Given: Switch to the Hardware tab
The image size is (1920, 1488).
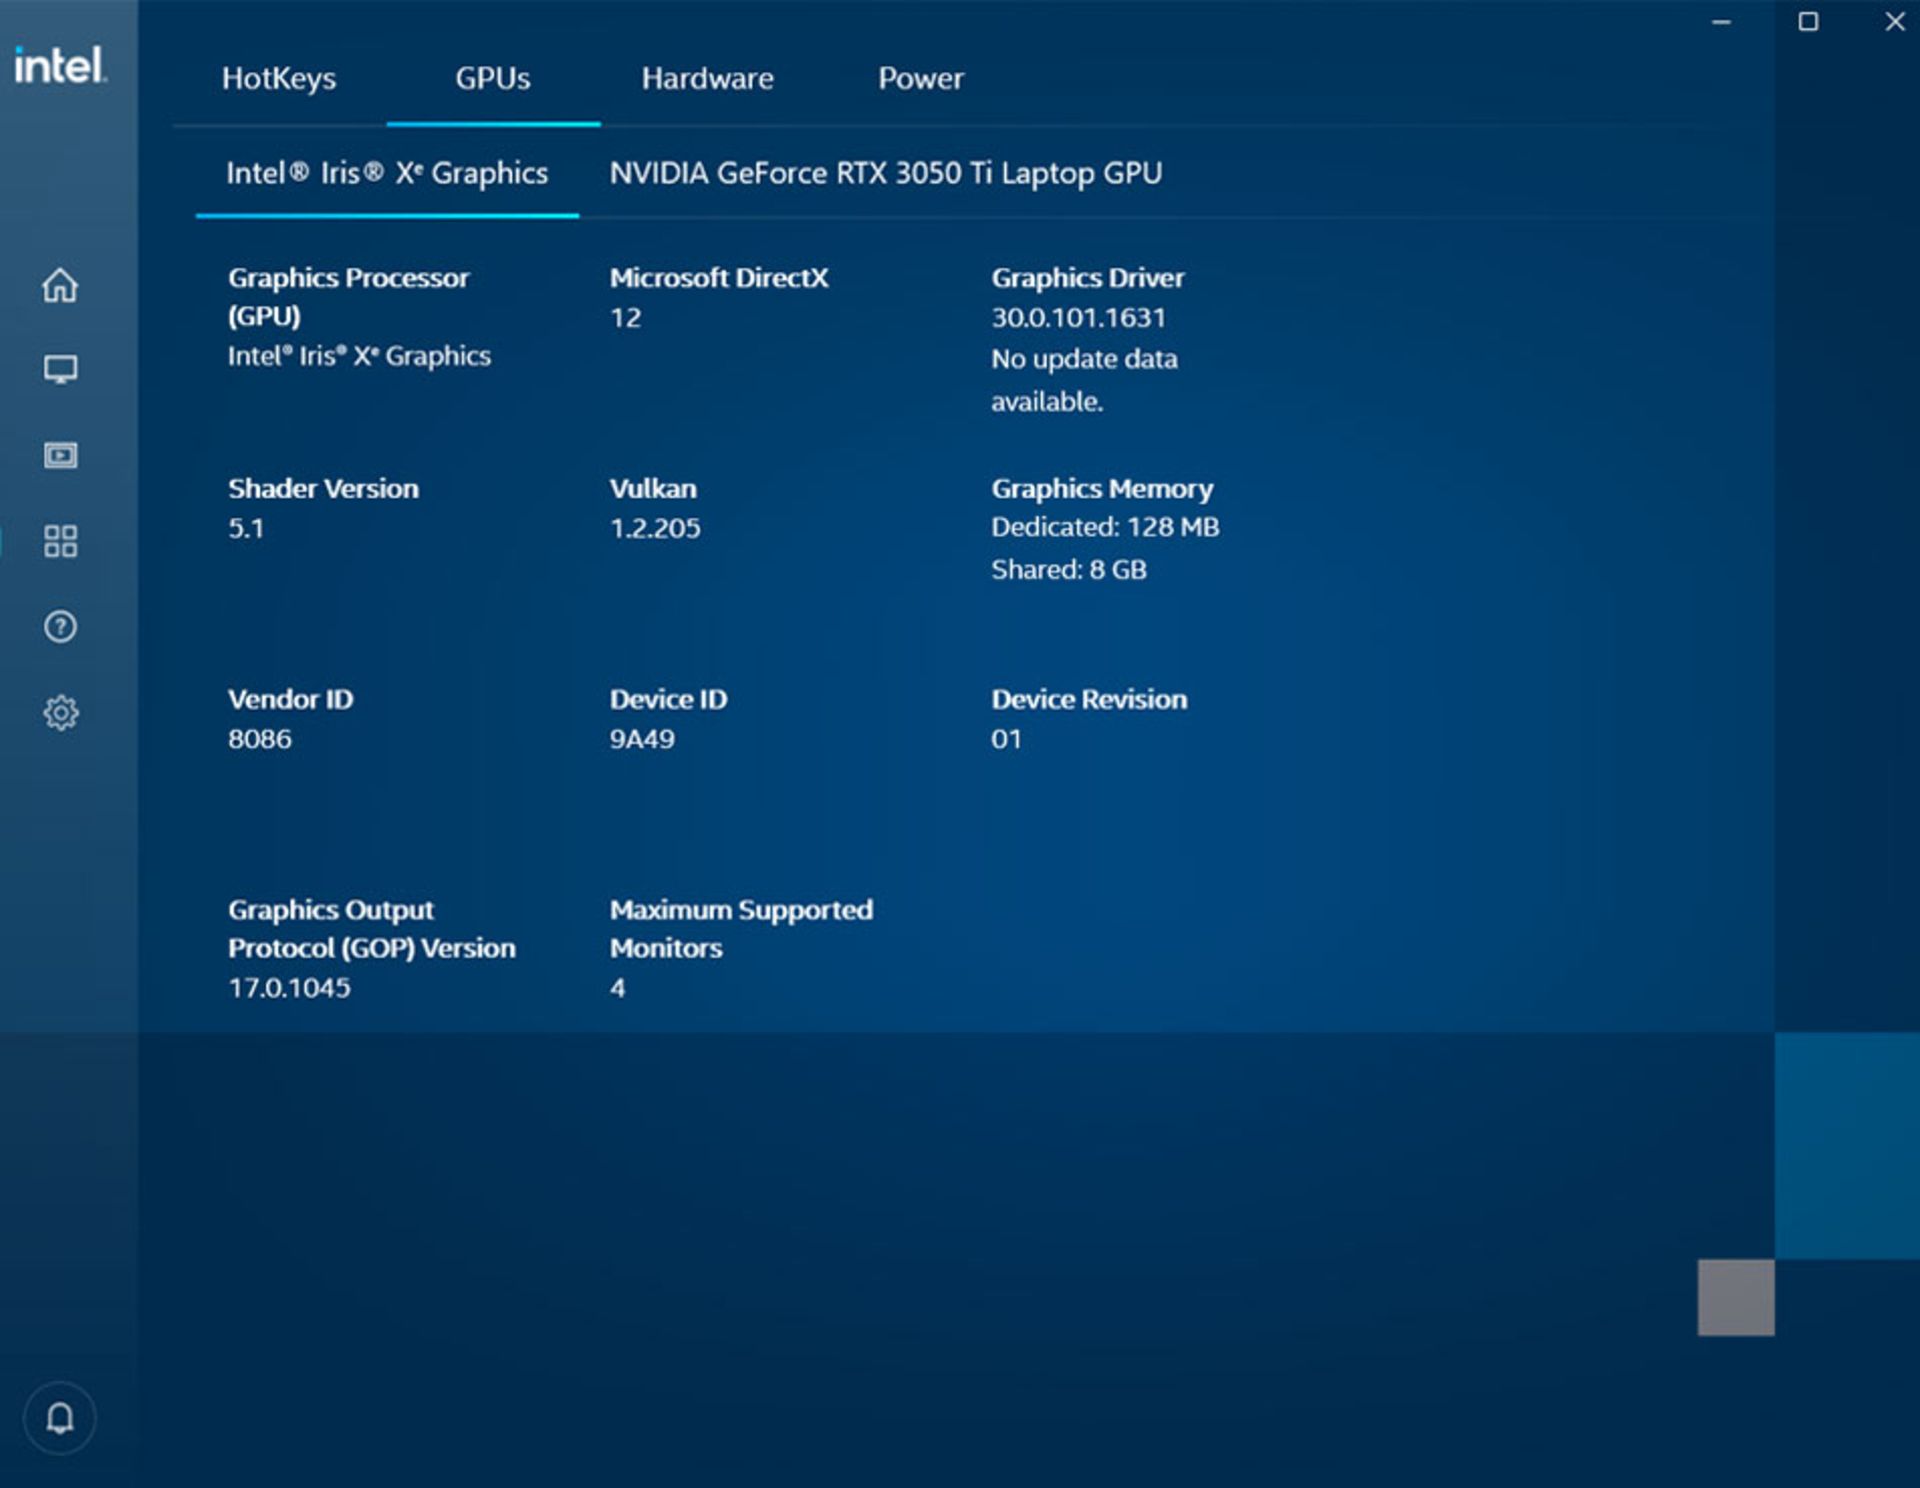Looking at the screenshot, I should 708,78.
